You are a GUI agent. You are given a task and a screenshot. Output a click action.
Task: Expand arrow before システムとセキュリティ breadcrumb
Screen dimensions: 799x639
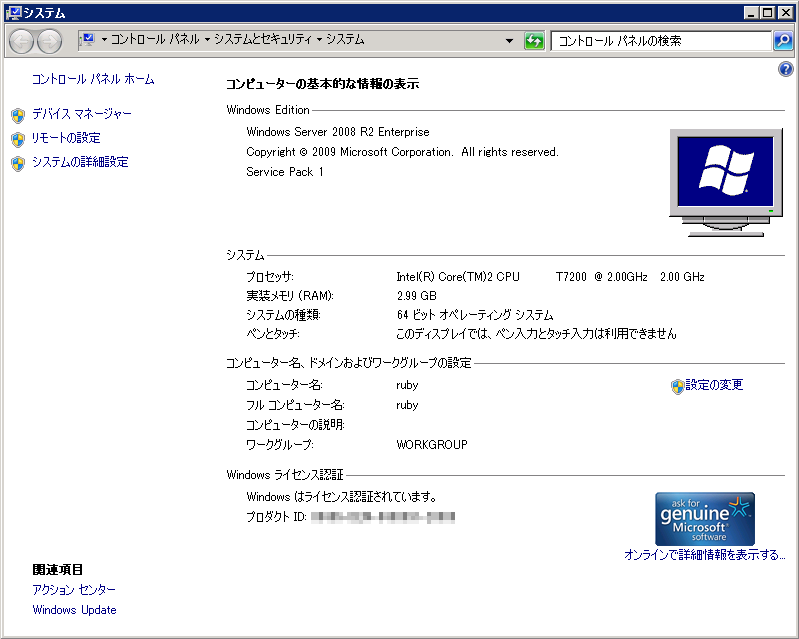click(207, 39)
